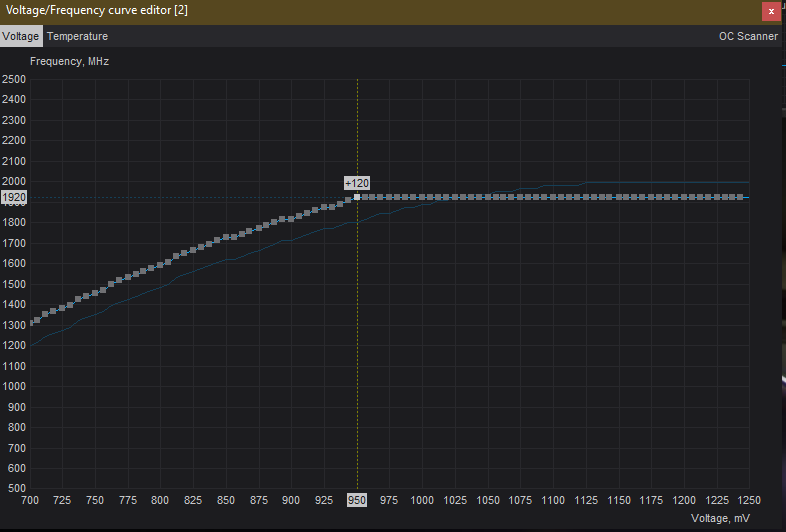Select the last curve point at 1250 mV
Image resolution: width=786 pixels, height=532 pixels.
click(x=741, y=198)
